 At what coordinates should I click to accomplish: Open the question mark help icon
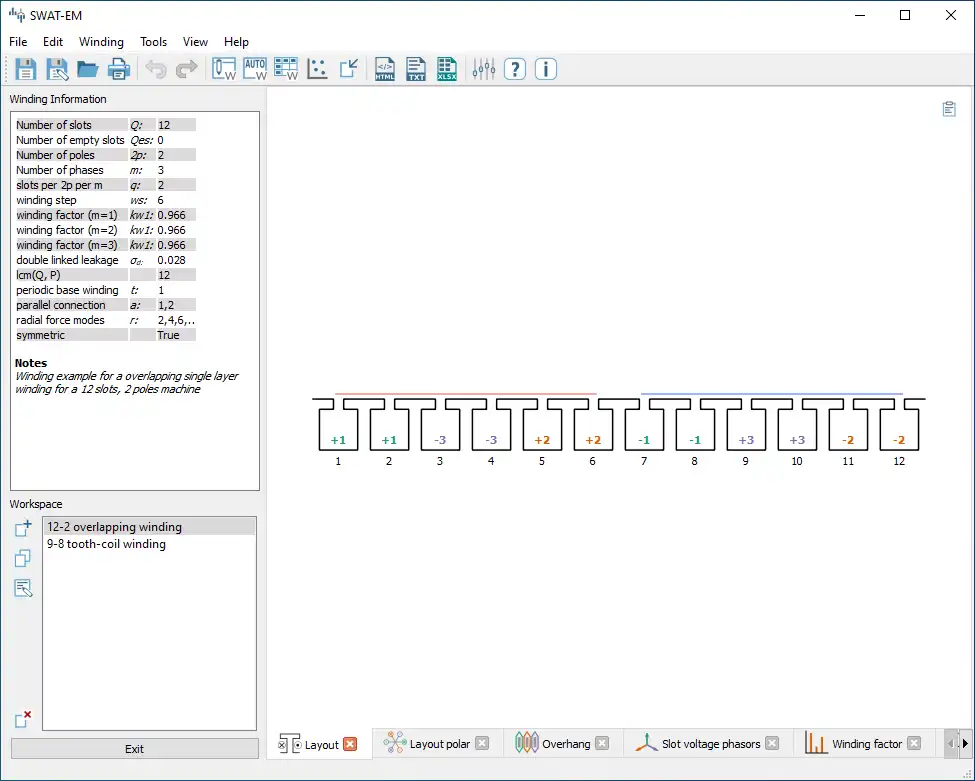click(514, 69)
